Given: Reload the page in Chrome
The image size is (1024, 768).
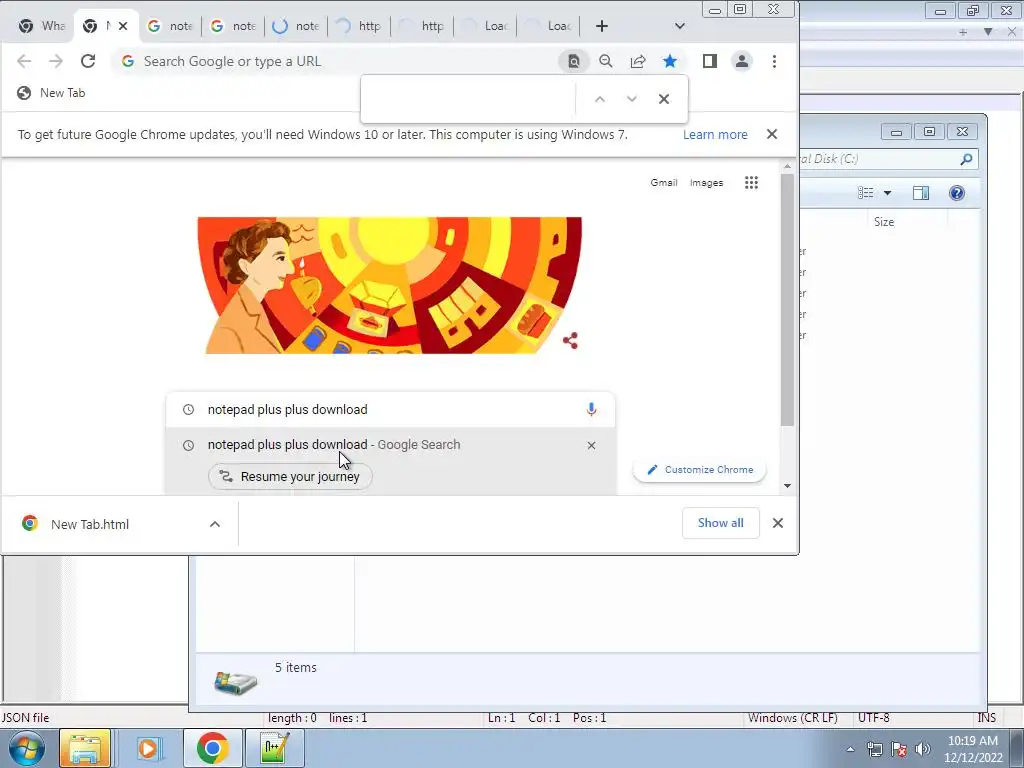Looking at the screenshot, I should [88, 61].
